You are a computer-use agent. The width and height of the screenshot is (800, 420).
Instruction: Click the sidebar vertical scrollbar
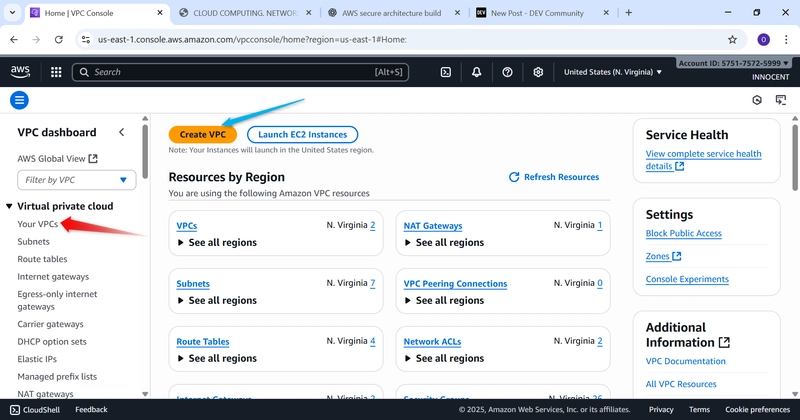(x=145, y=151)
